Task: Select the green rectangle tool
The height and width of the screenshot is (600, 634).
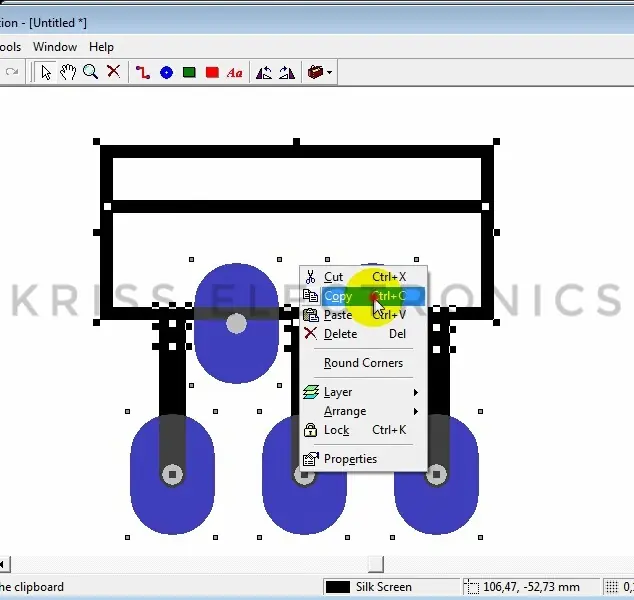Action: pyautogui.click(x=189, y=73)
